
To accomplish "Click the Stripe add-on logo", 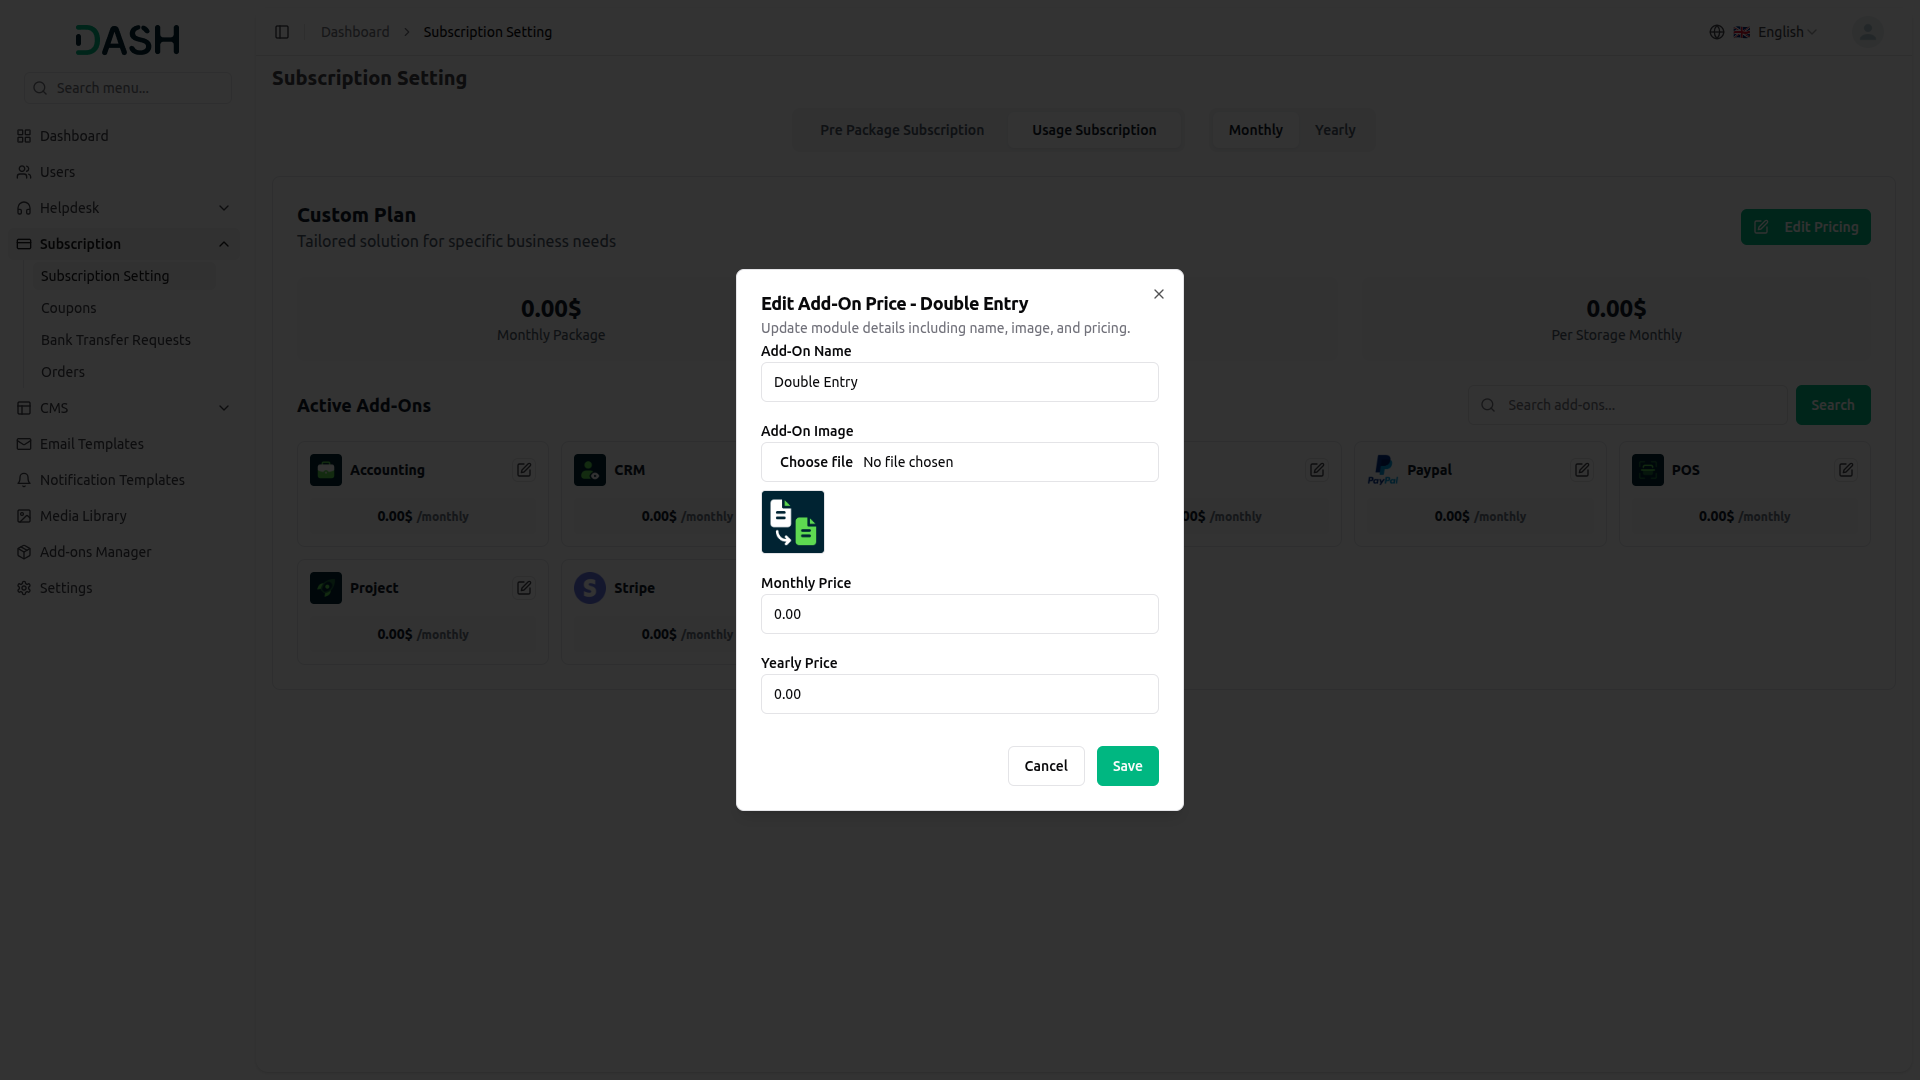I will coord(590,588).
